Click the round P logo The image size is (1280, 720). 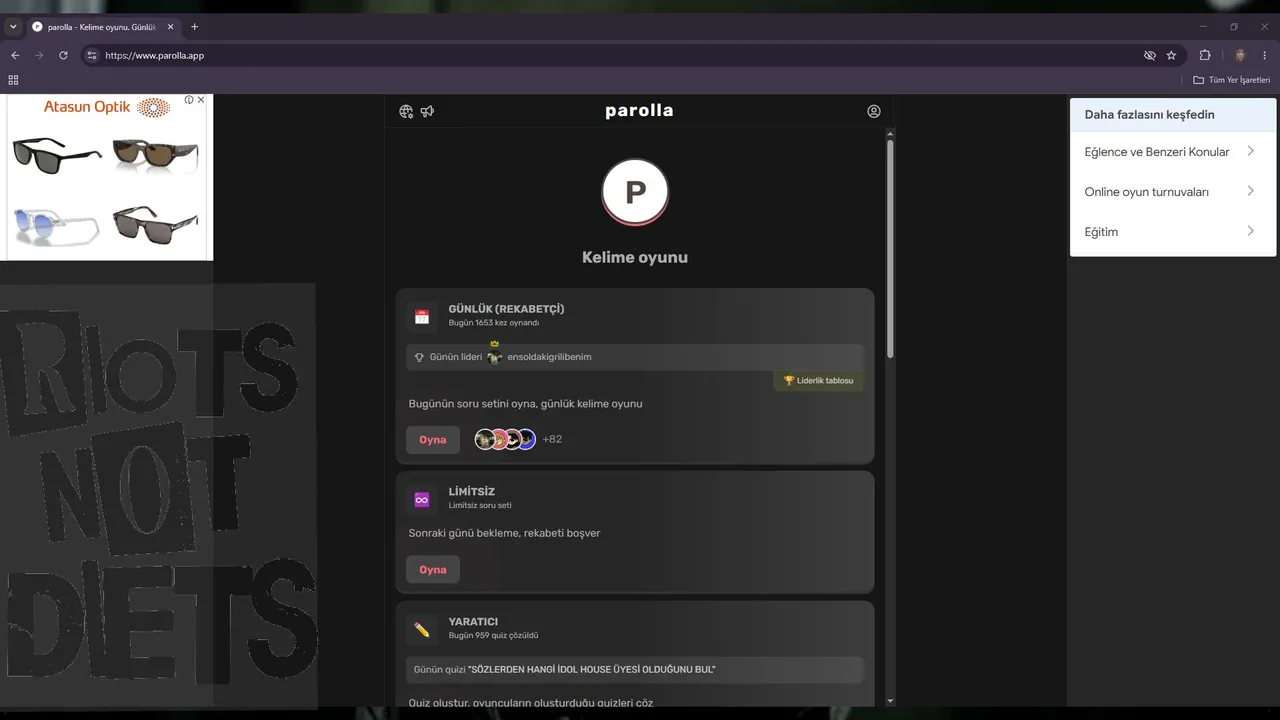[635, 192]
